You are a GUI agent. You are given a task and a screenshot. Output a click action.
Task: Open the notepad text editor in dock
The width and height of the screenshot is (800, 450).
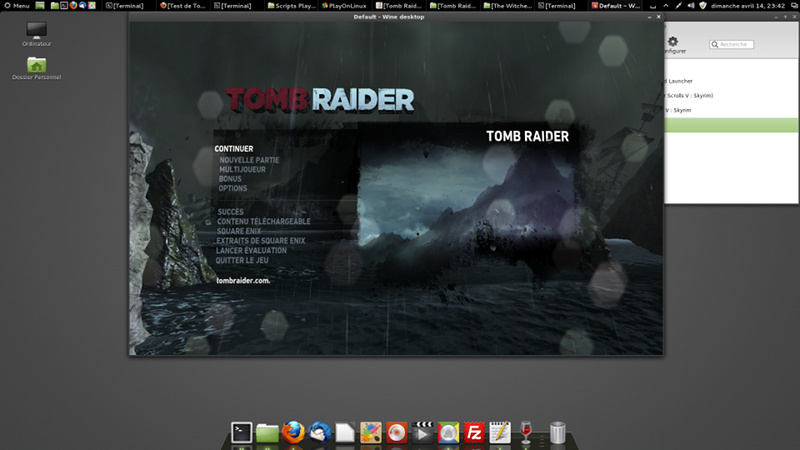point(500,432)
